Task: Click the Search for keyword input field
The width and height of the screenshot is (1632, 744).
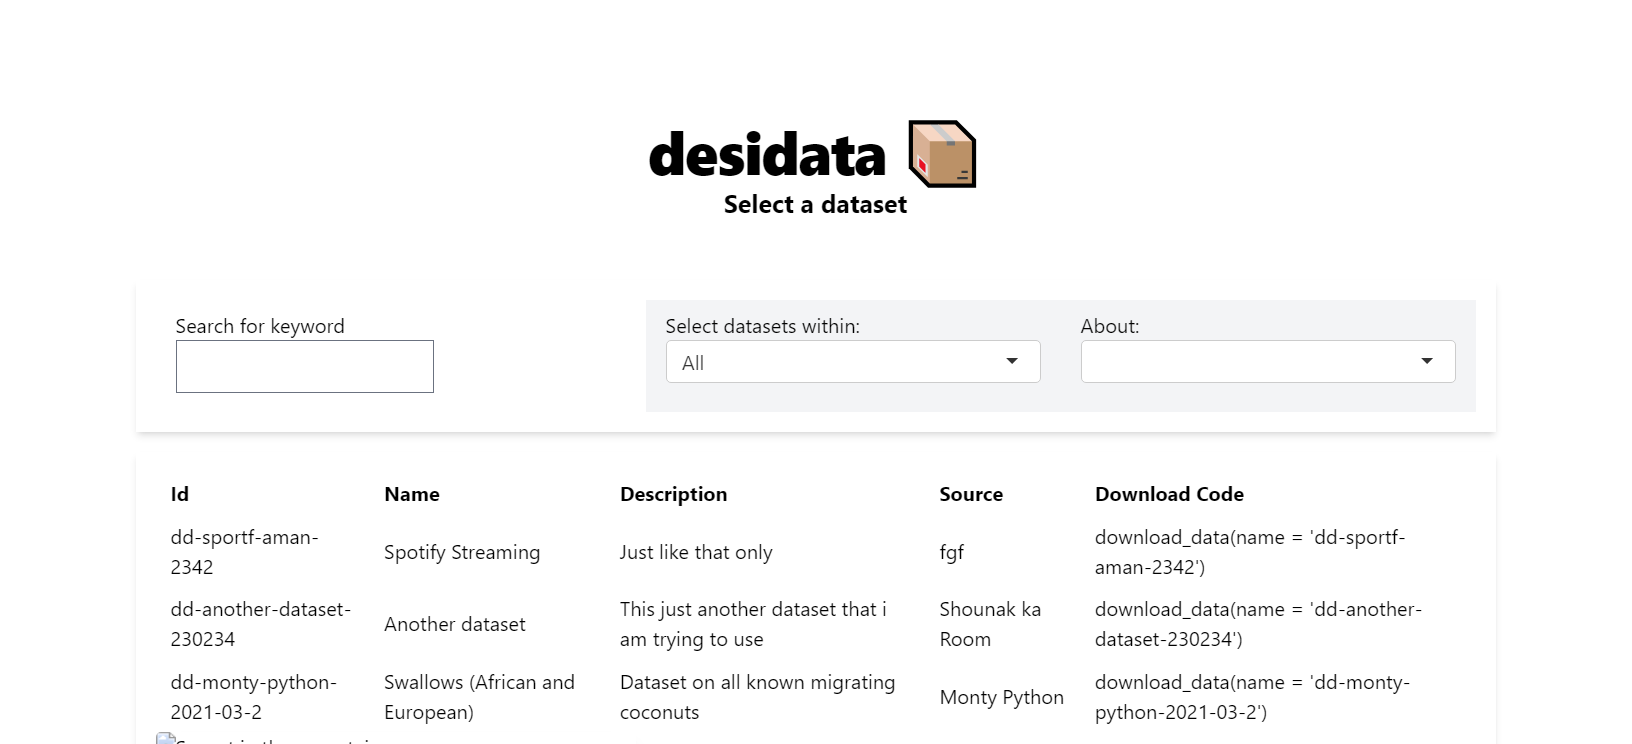Action: point(305,366)
